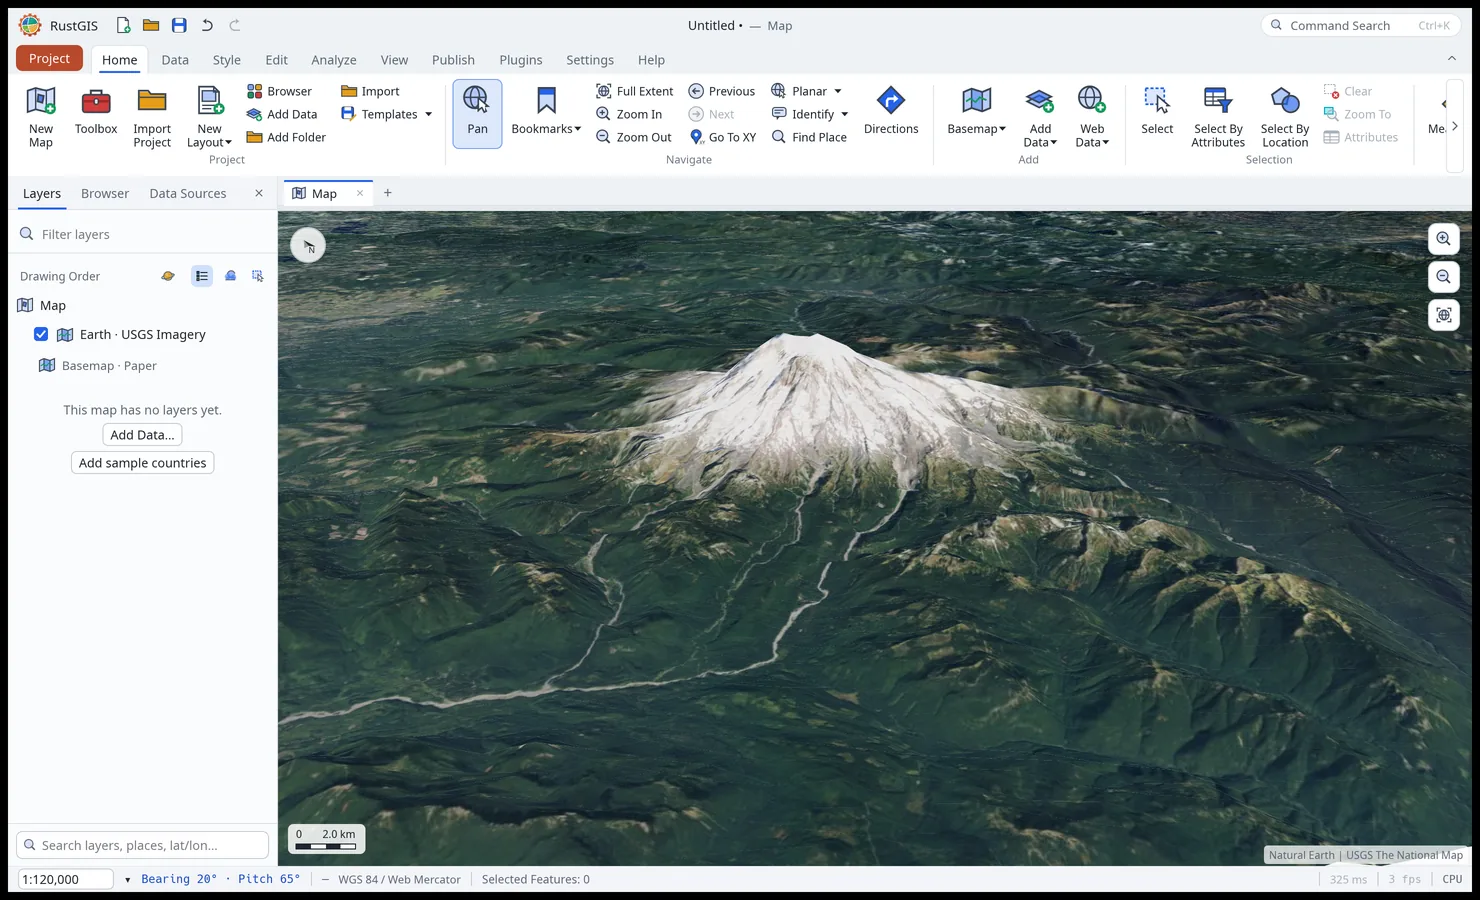The width and height of the screenshot is (1480, 900).
Task: Open the Style ribbon tab
Action: pos(227,60)
